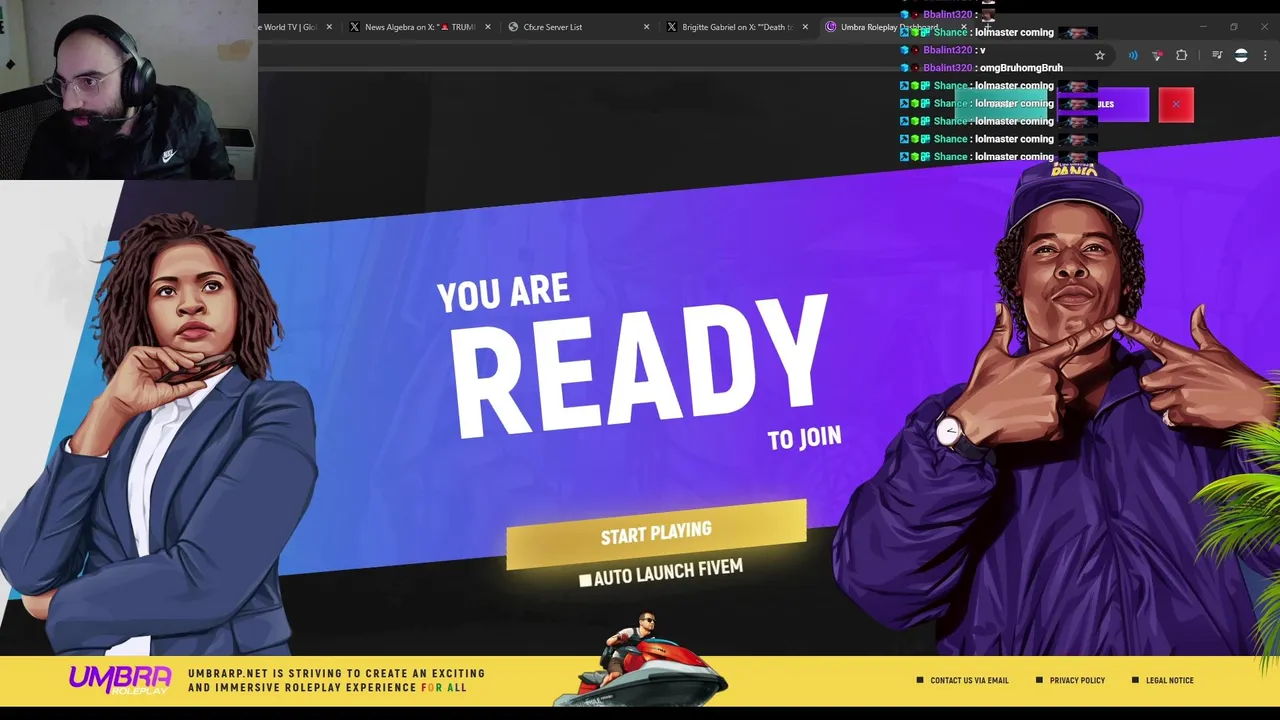Close the Cfx.re Server List tab
This screenshot has width=1280, height=720.
coord(646,27)
